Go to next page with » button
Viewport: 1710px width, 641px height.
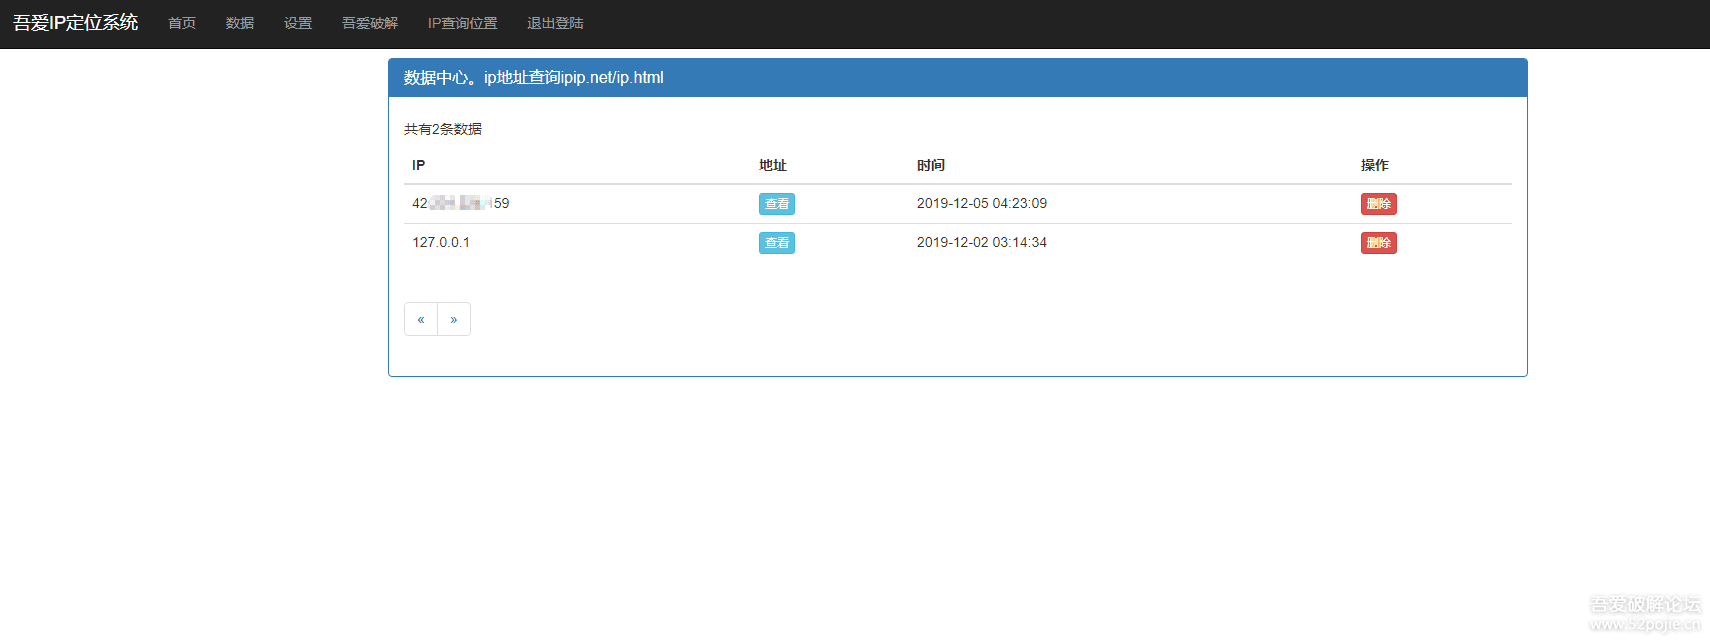(x=454, y=319)
